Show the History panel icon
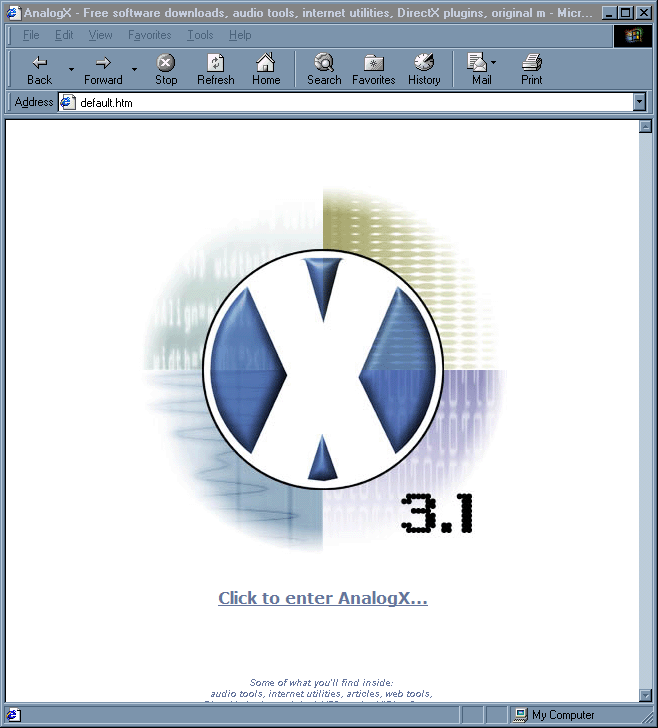Screen dimensions: 658x728 tap(424, 63)
